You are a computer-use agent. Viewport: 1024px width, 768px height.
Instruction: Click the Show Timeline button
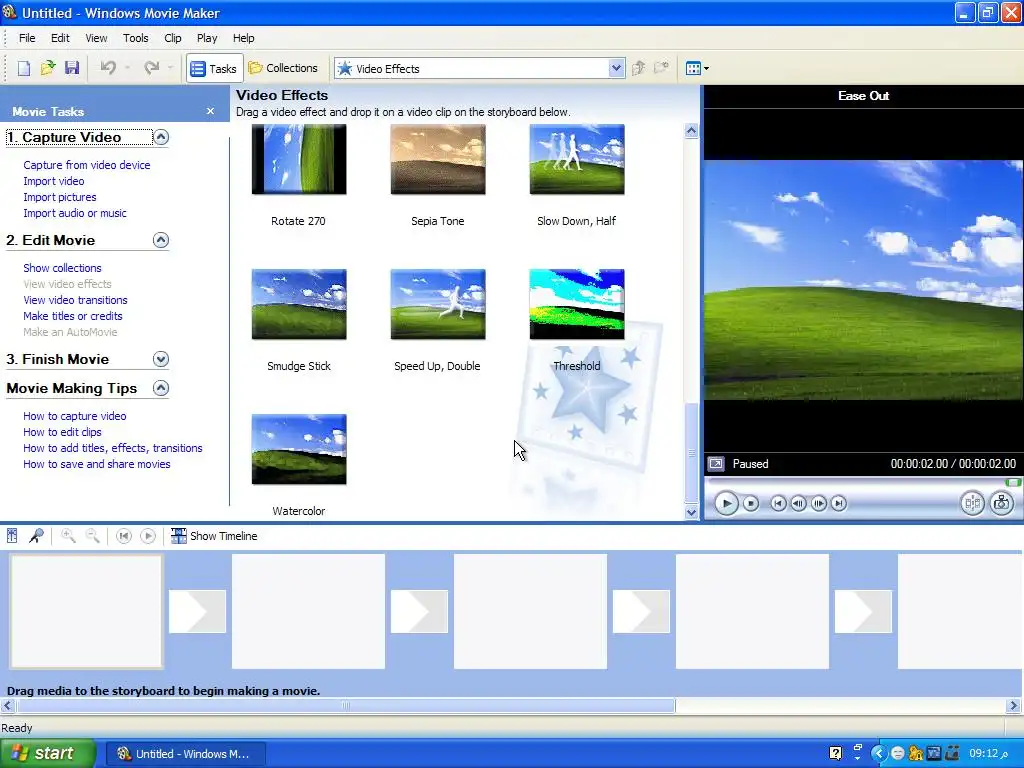point(214,536)
